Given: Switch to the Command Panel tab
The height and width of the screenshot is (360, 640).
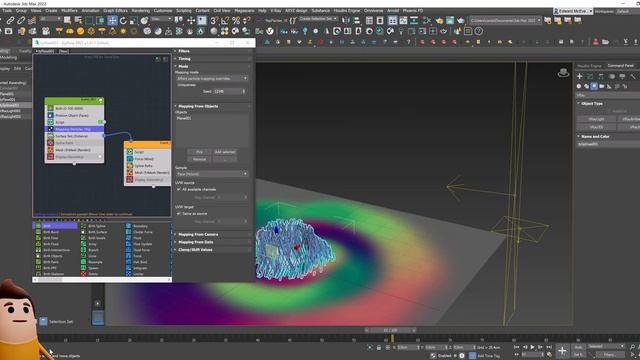Looking at the screenshot, I should click(620, 66).
